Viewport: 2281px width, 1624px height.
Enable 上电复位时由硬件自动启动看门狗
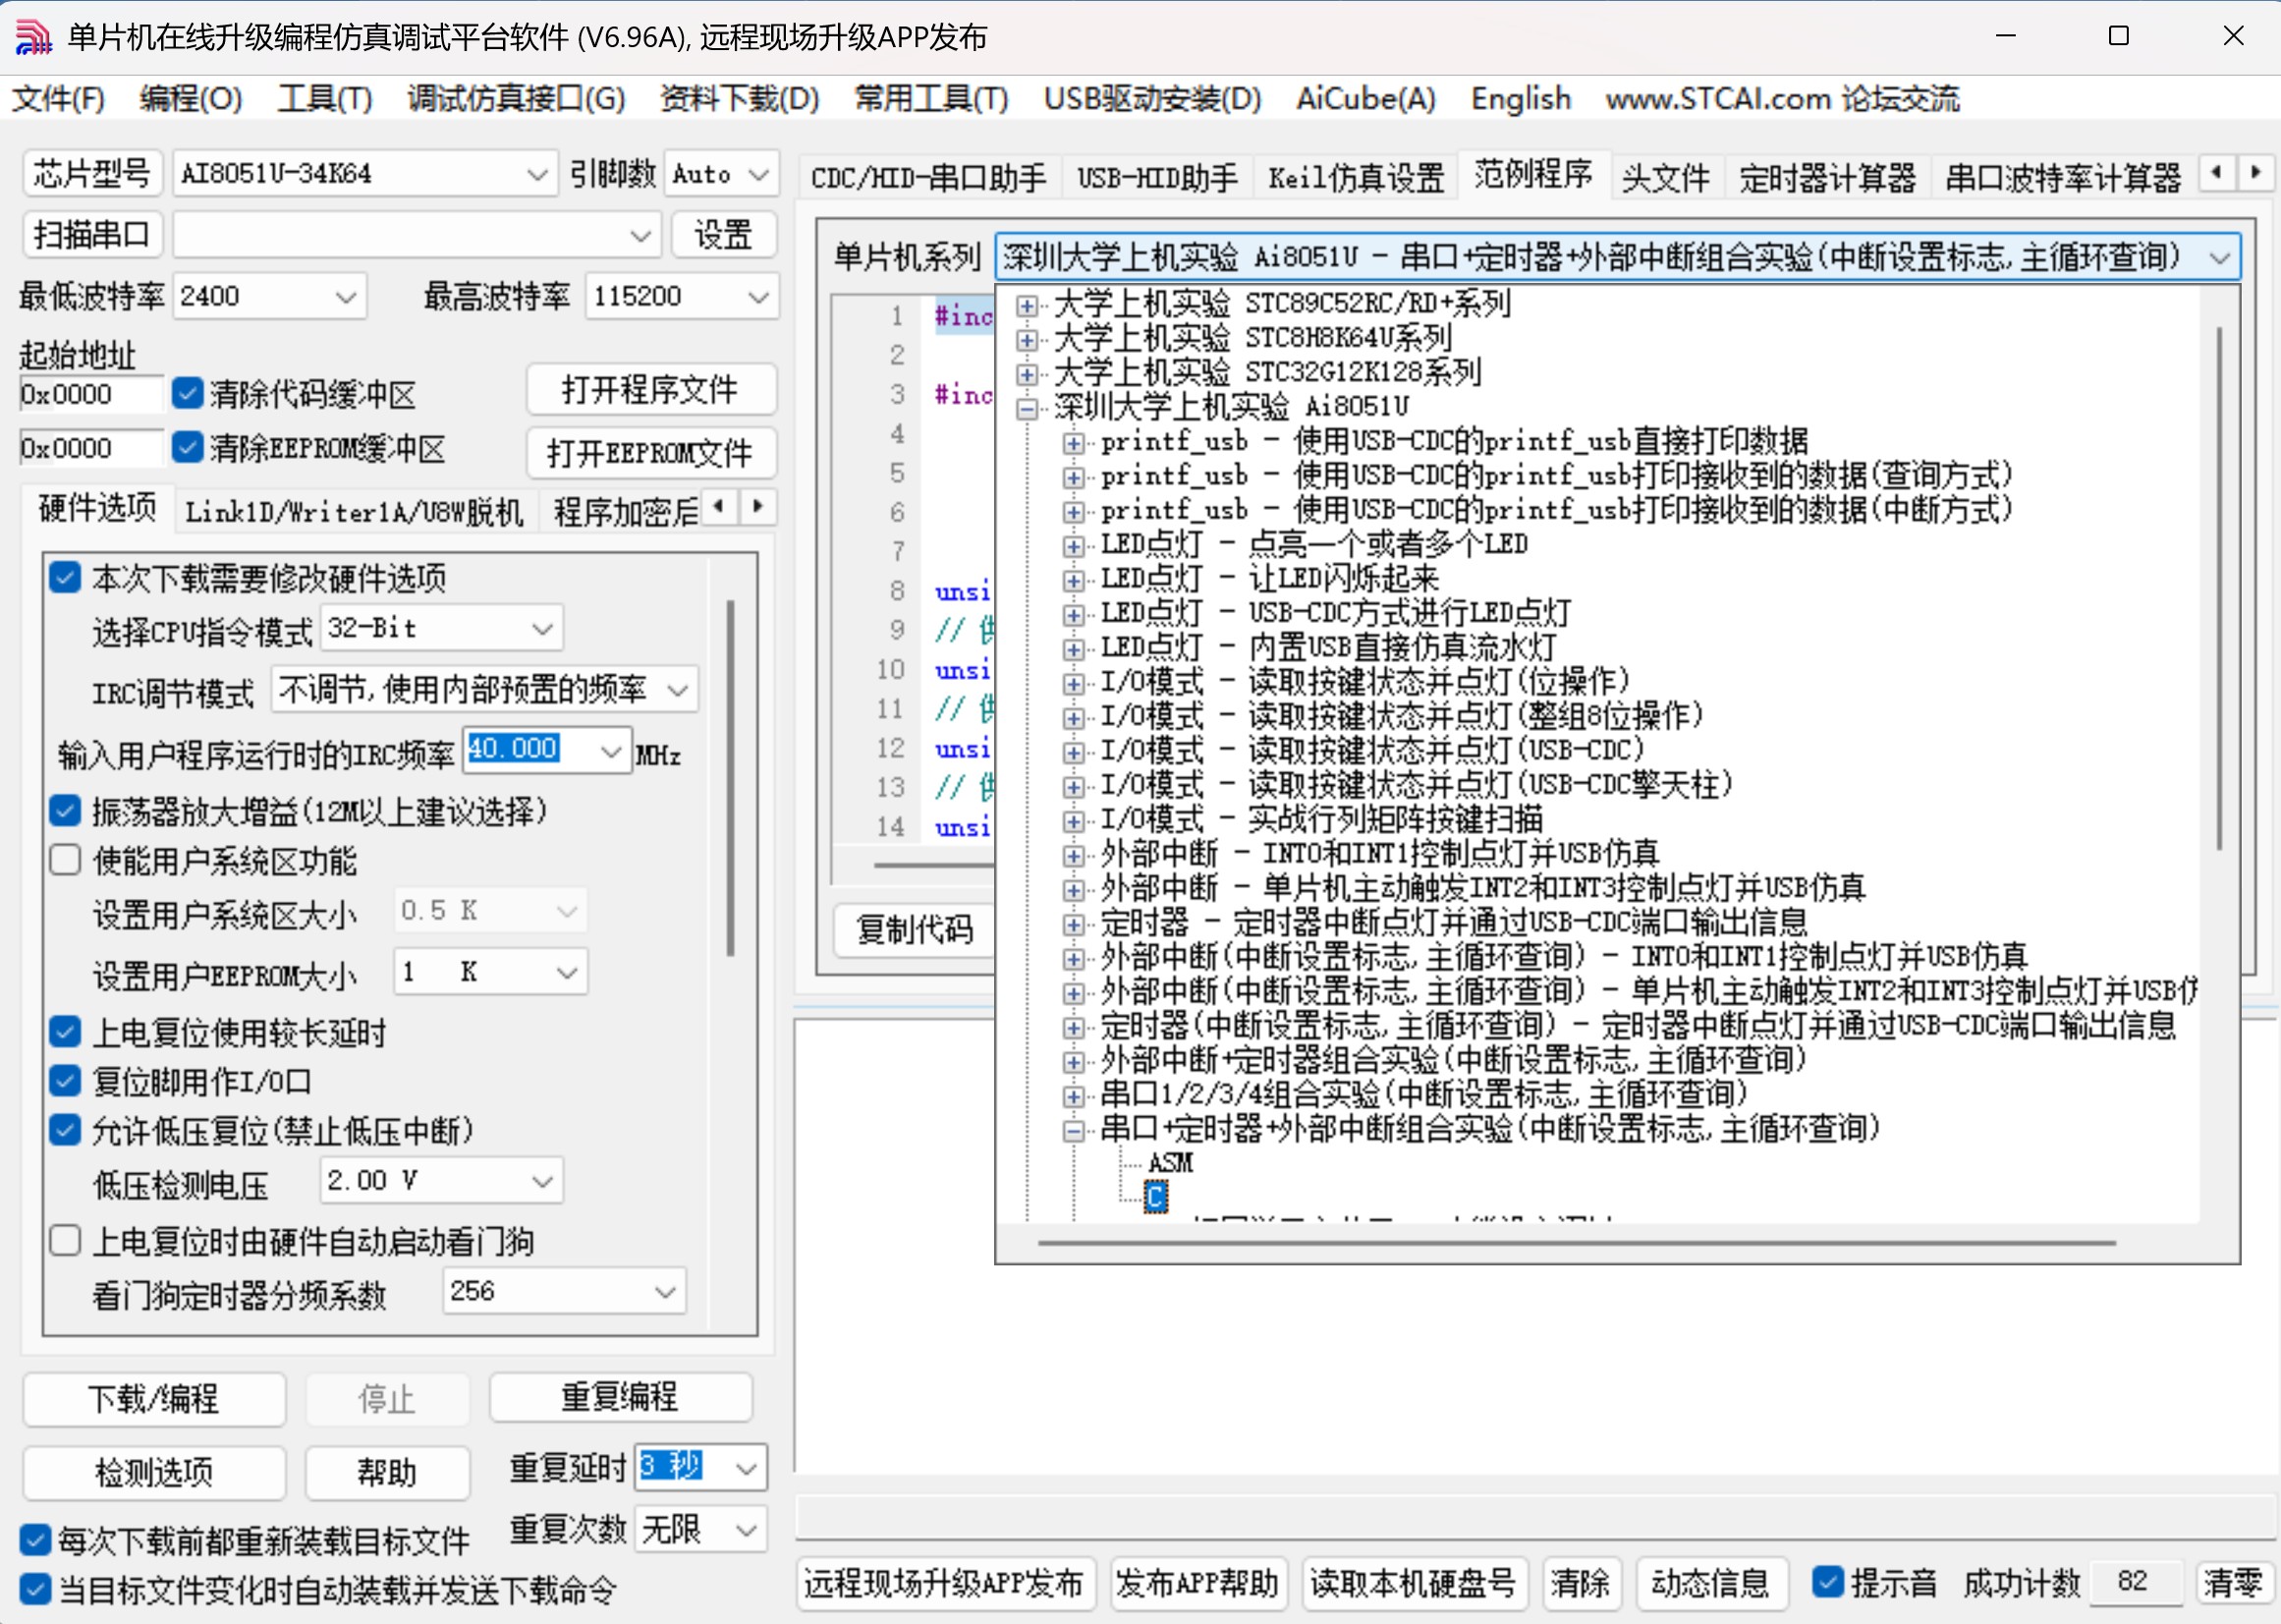(x=66, y=1241)
